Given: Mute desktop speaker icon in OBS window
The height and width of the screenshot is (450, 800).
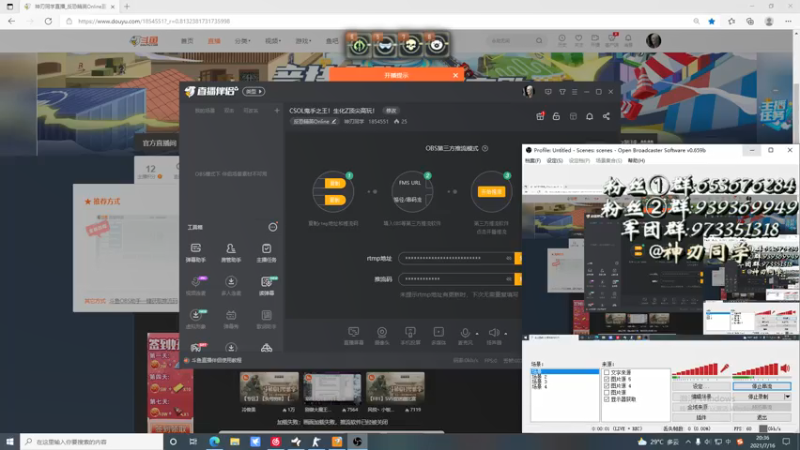Looking at the screenshot, I should coord(785,368).
